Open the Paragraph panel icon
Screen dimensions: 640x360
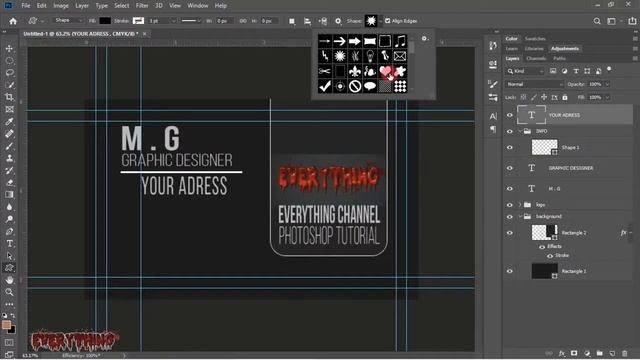pyautogui.click(x=493, y=129)
